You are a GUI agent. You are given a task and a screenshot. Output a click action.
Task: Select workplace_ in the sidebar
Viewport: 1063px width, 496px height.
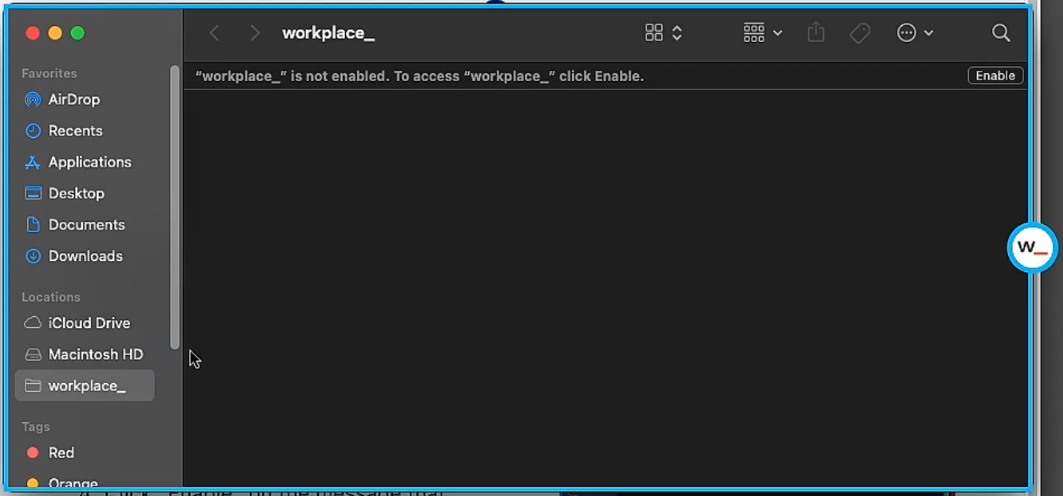(86, 386)
